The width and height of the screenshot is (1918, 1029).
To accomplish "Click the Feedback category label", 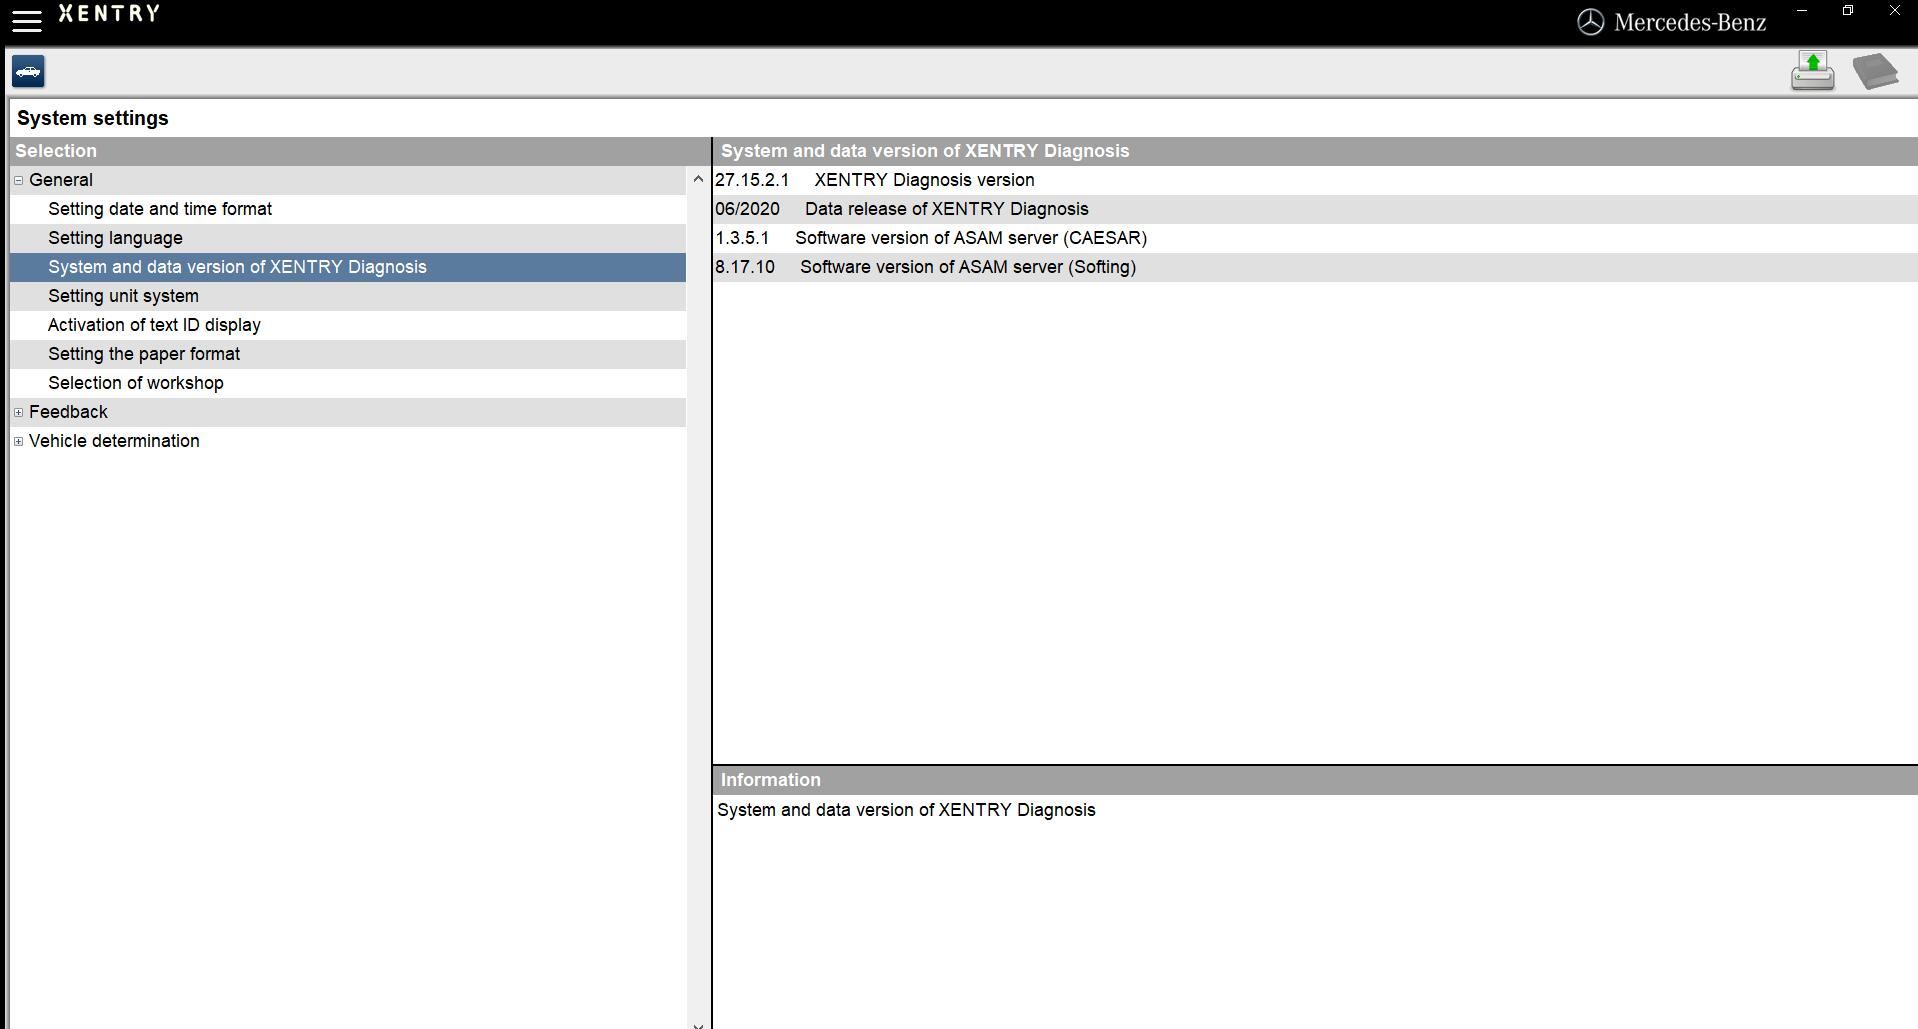I will pyautogui.click(x=68, y=412).
